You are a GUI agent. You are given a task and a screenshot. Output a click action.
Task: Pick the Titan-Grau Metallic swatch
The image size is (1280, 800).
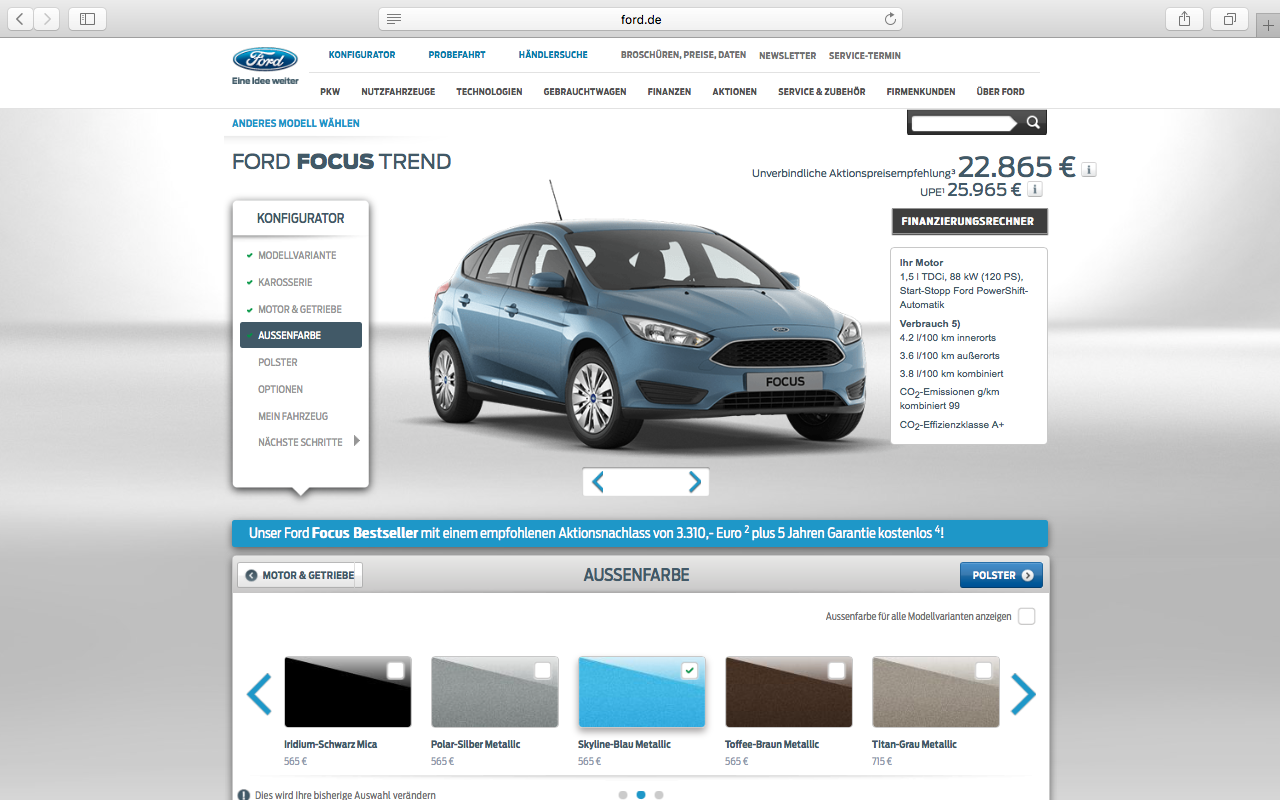(936, 692)
